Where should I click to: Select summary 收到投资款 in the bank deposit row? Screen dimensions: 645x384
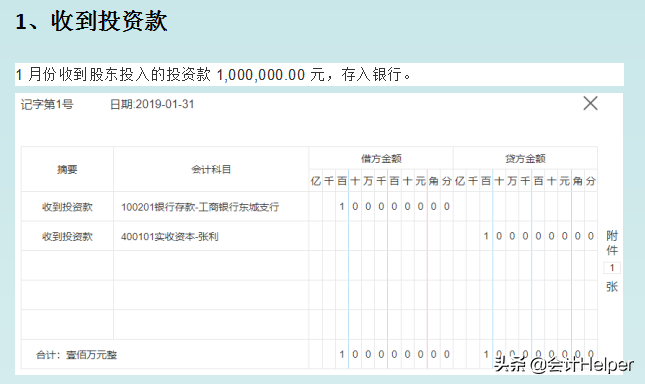(67, 207)
